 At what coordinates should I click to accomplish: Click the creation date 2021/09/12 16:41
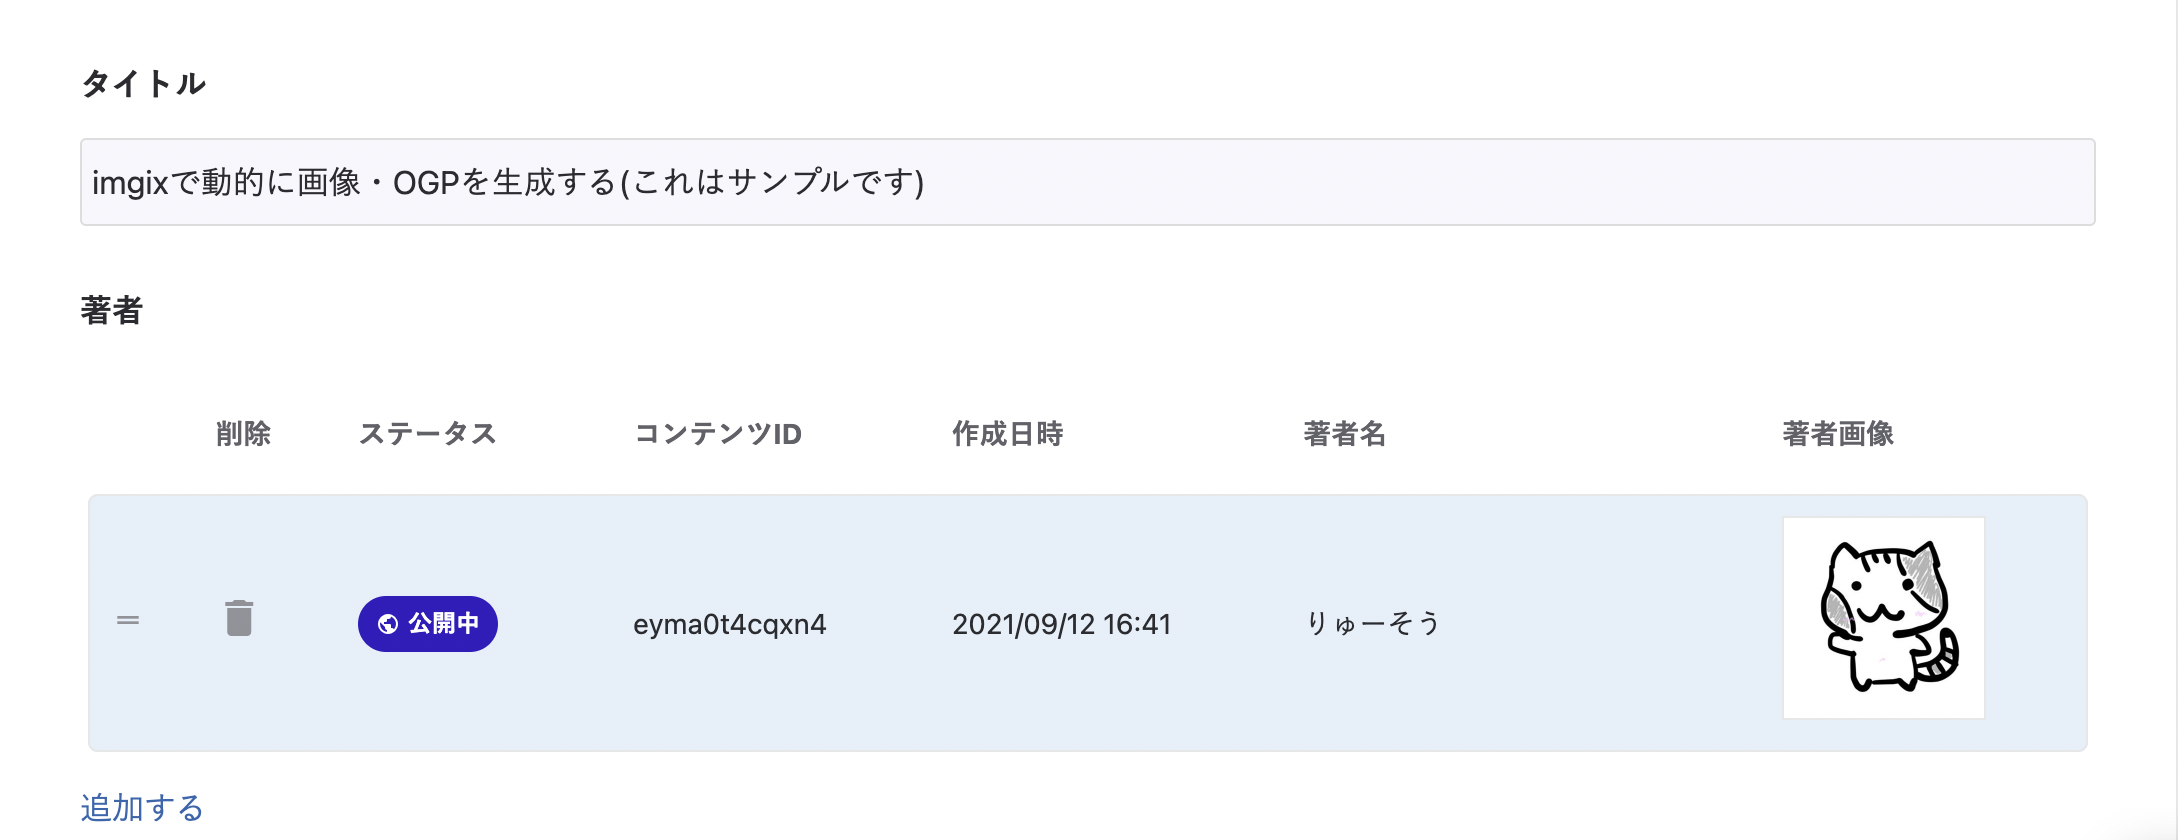(1061, 624)
